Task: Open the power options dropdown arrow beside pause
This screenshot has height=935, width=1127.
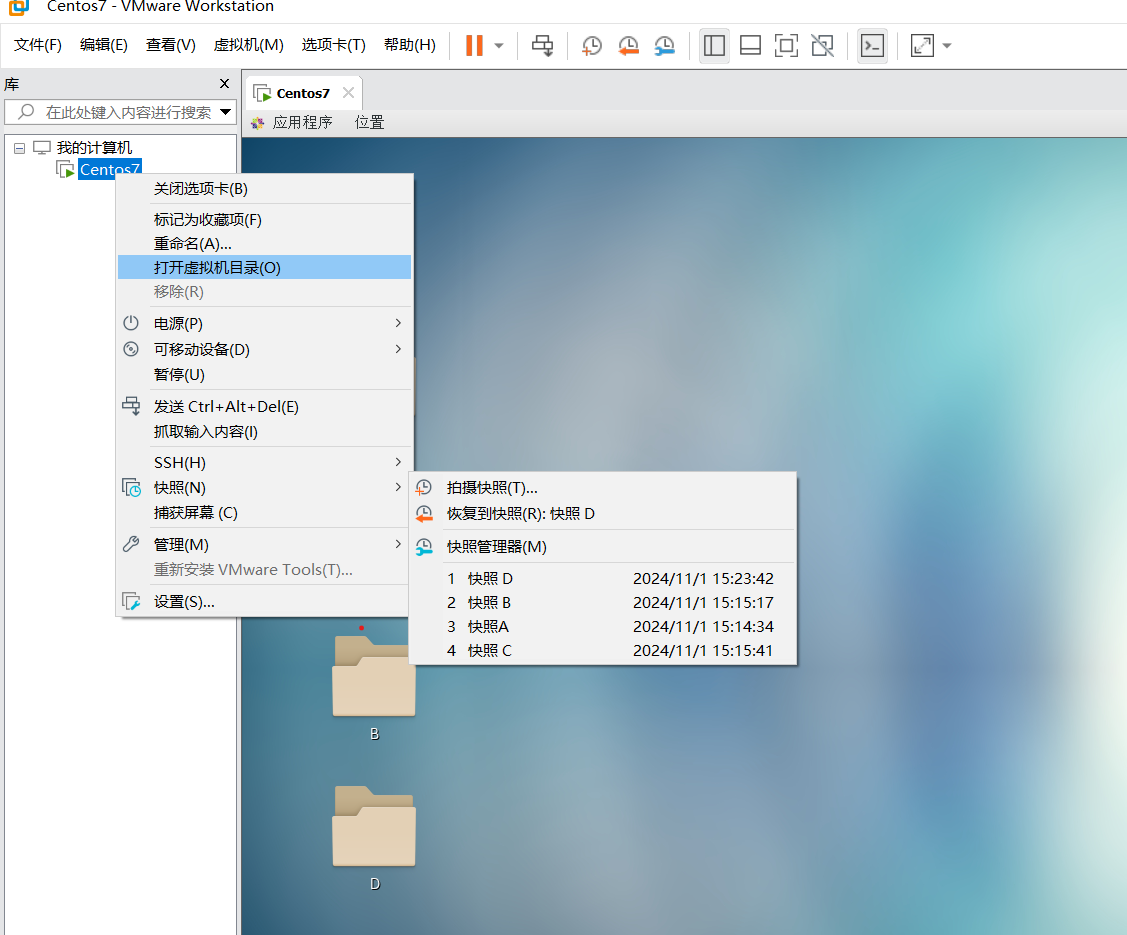Action: pos(499,46)
